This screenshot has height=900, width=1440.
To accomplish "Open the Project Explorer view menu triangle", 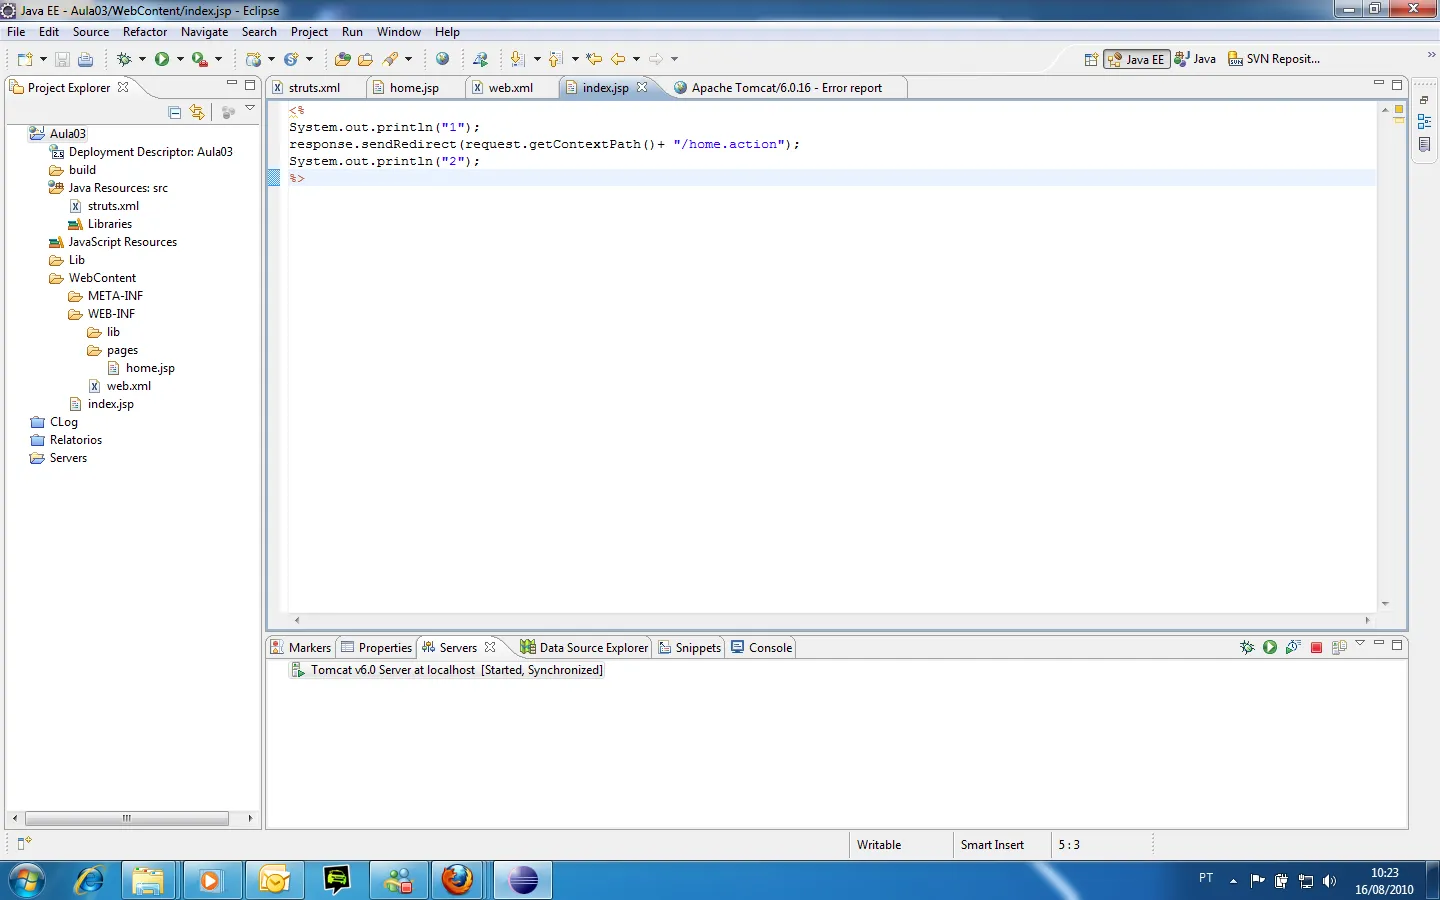I will point(250,108).
